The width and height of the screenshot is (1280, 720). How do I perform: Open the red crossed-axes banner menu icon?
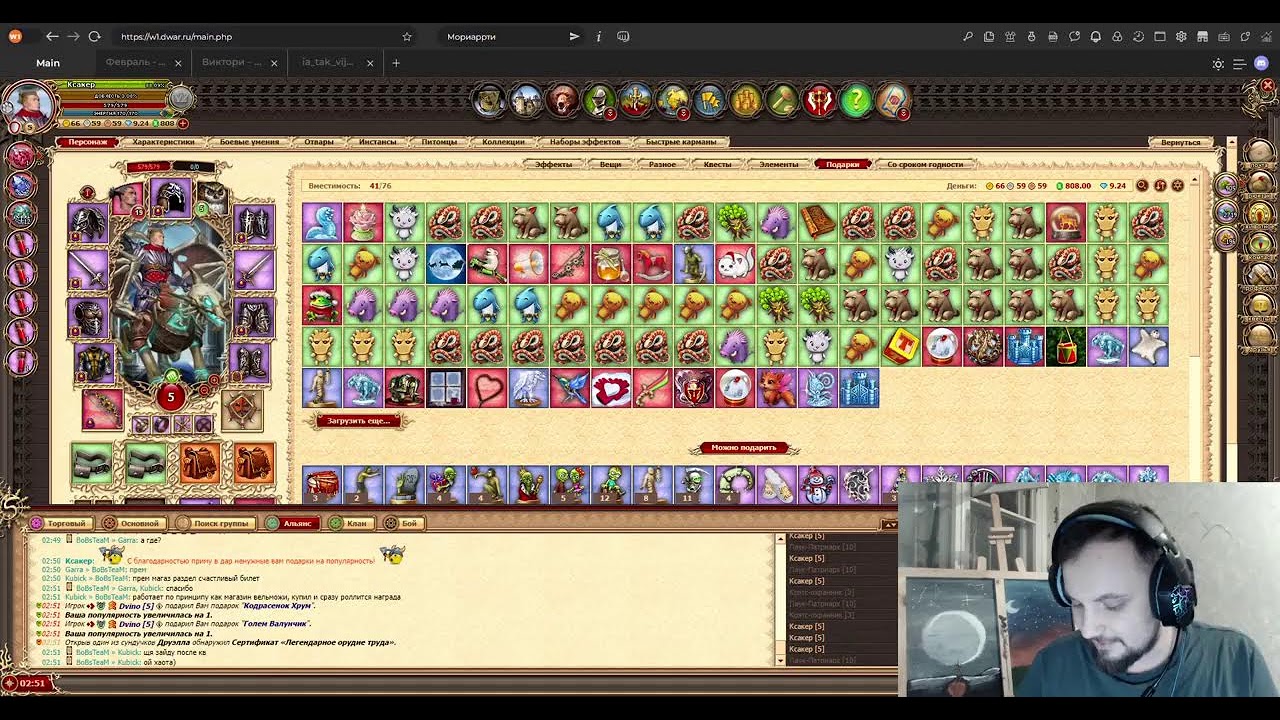click(819, 101)
